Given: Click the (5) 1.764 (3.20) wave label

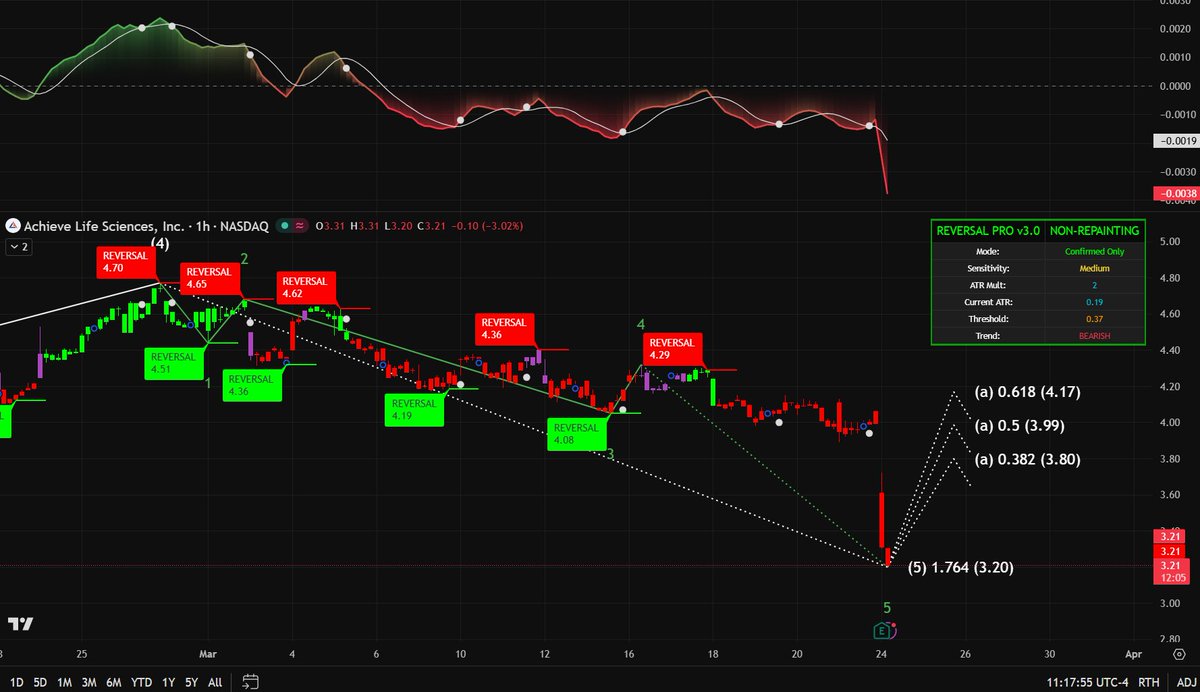Looking at the screenshot, I should [961, 568].
